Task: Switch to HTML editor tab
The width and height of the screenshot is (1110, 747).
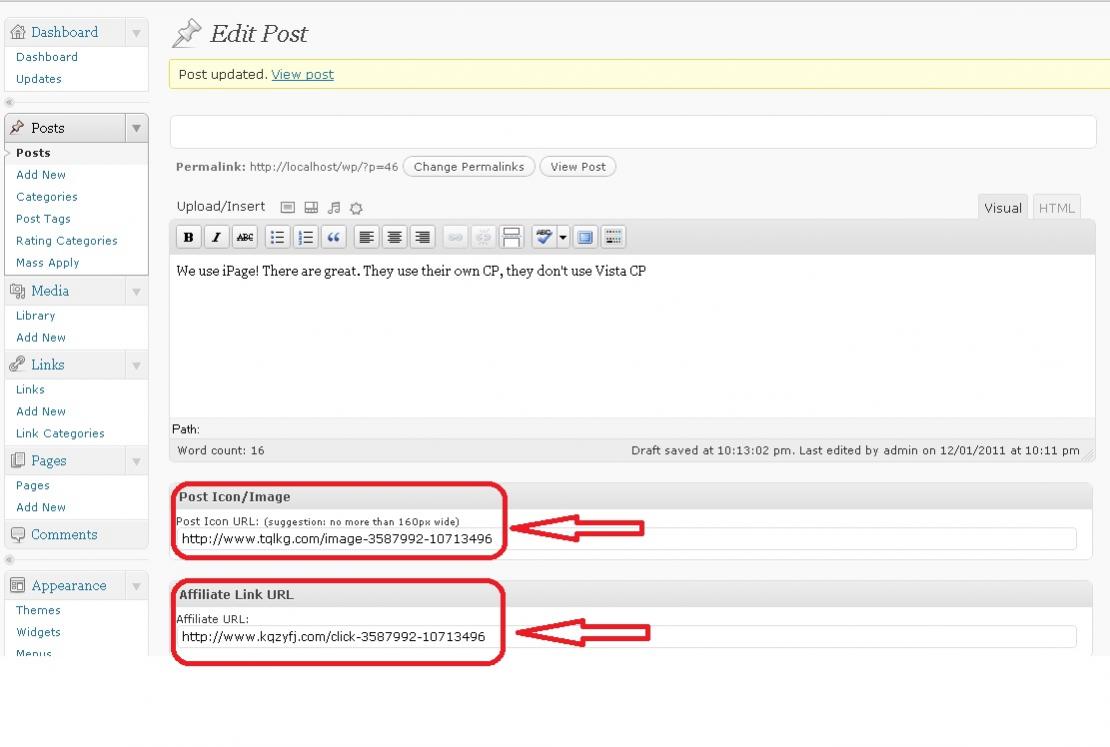Action: [1056, 207]
